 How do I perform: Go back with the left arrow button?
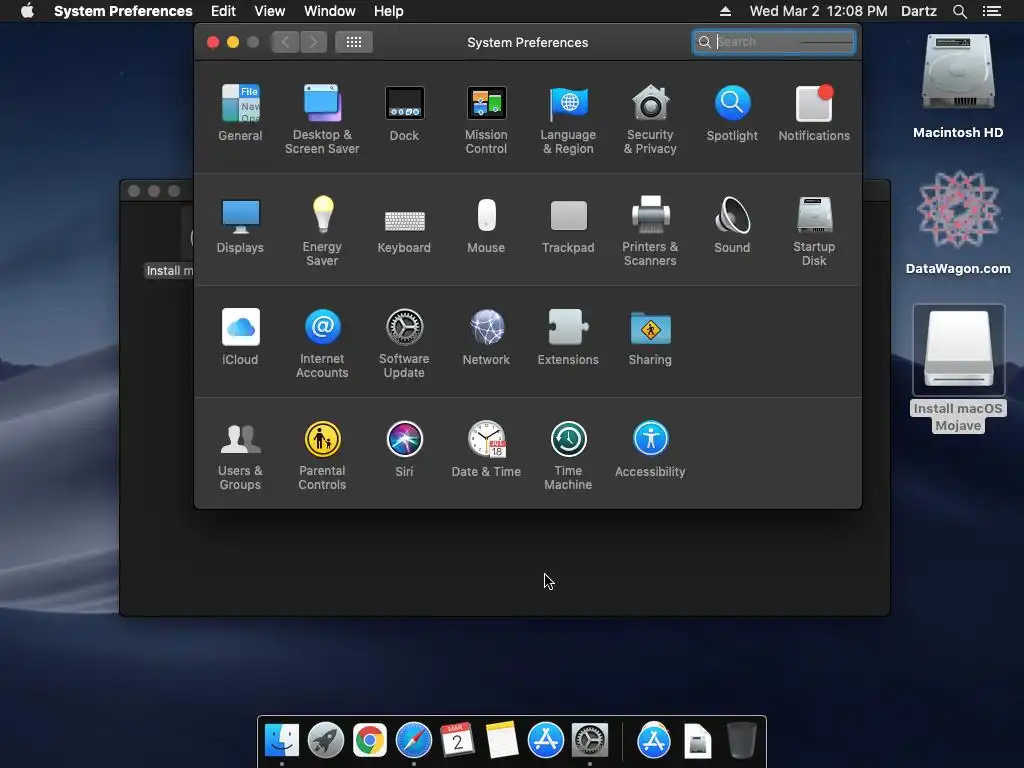285,42
